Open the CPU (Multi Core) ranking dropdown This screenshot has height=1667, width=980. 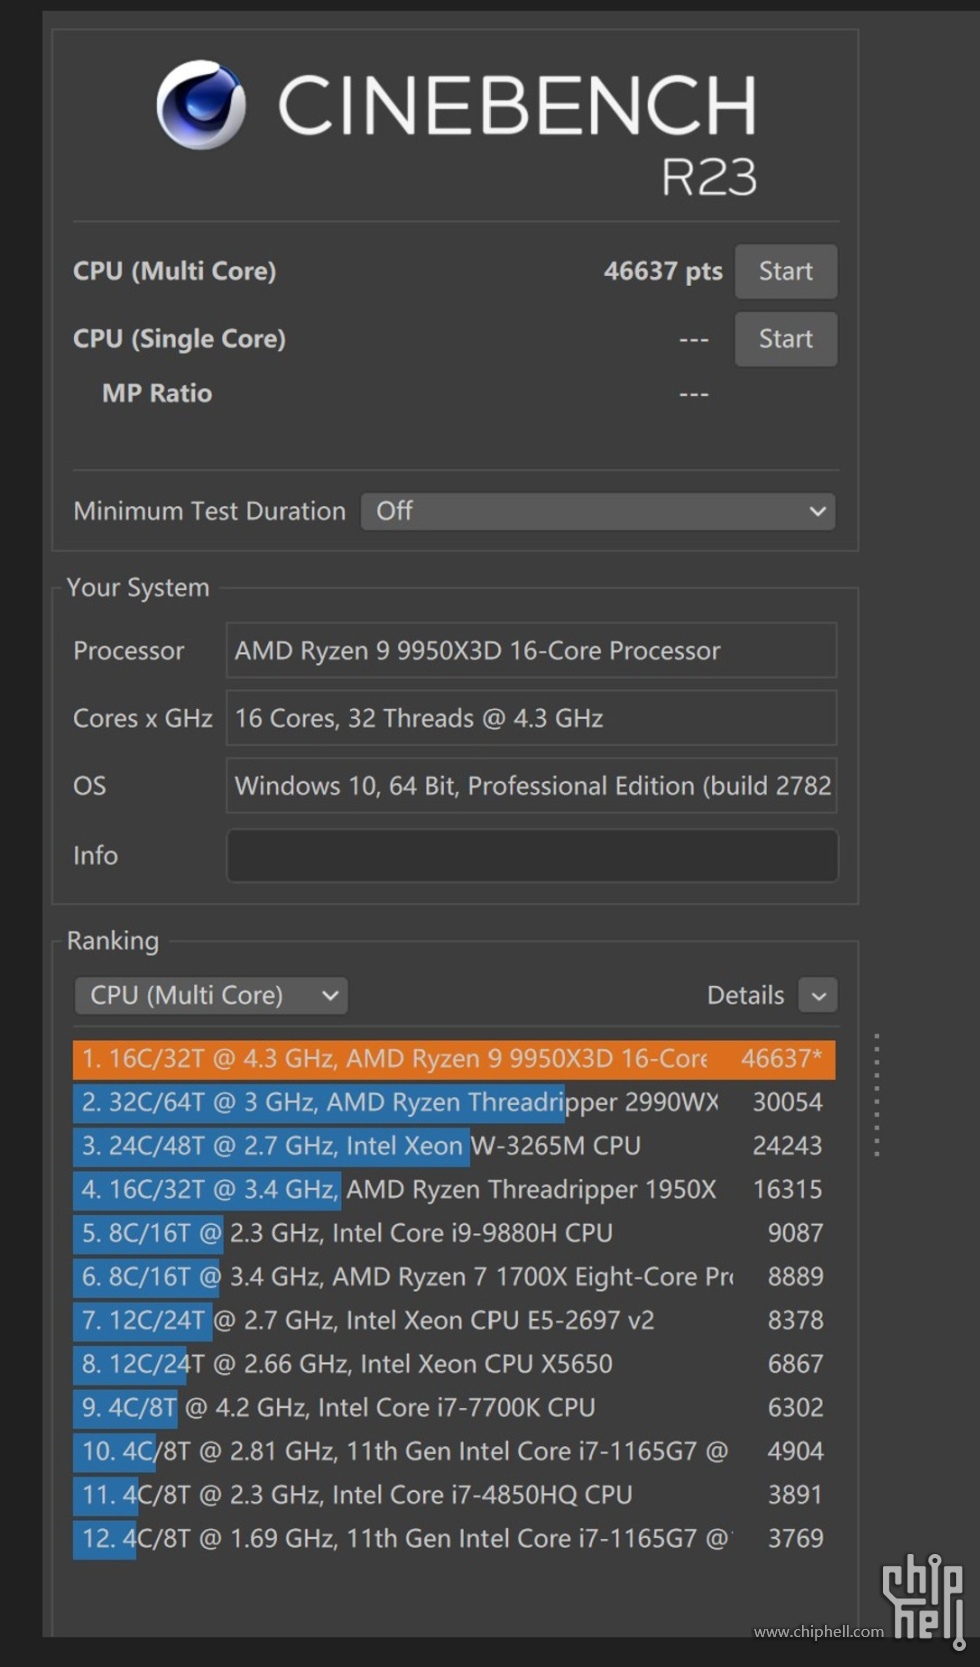point(211,995)
